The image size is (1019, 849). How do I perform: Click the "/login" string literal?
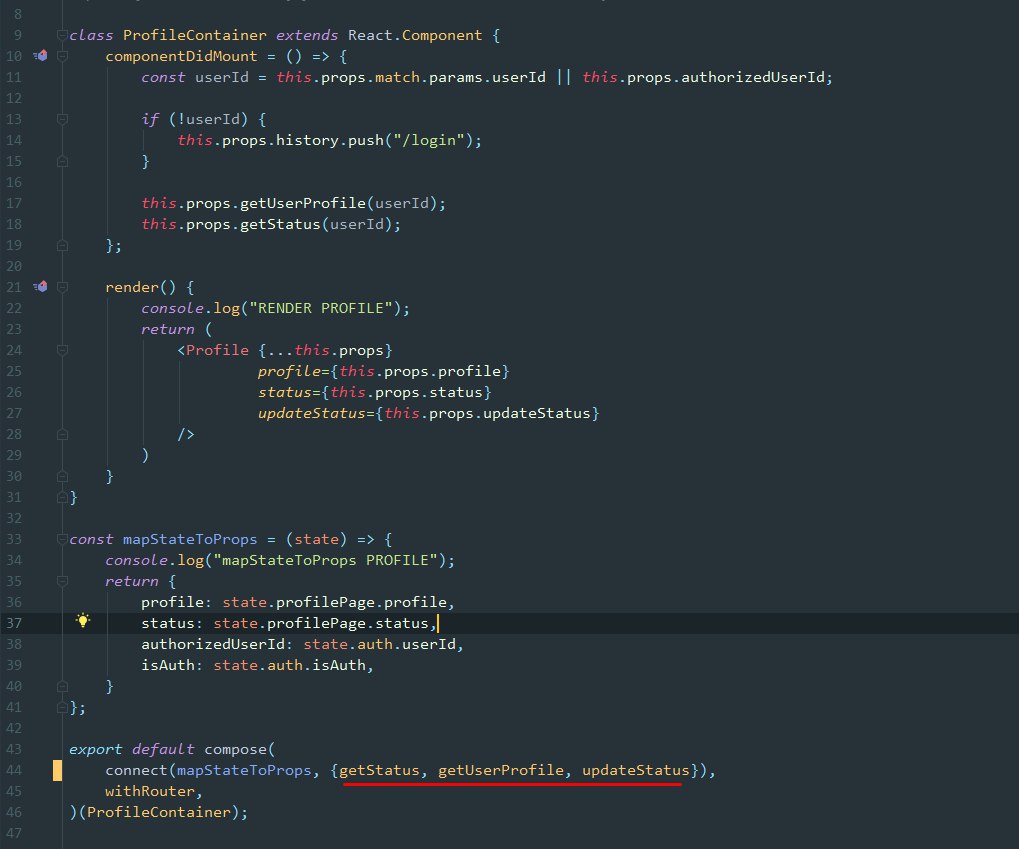click(x=428, y=140)
